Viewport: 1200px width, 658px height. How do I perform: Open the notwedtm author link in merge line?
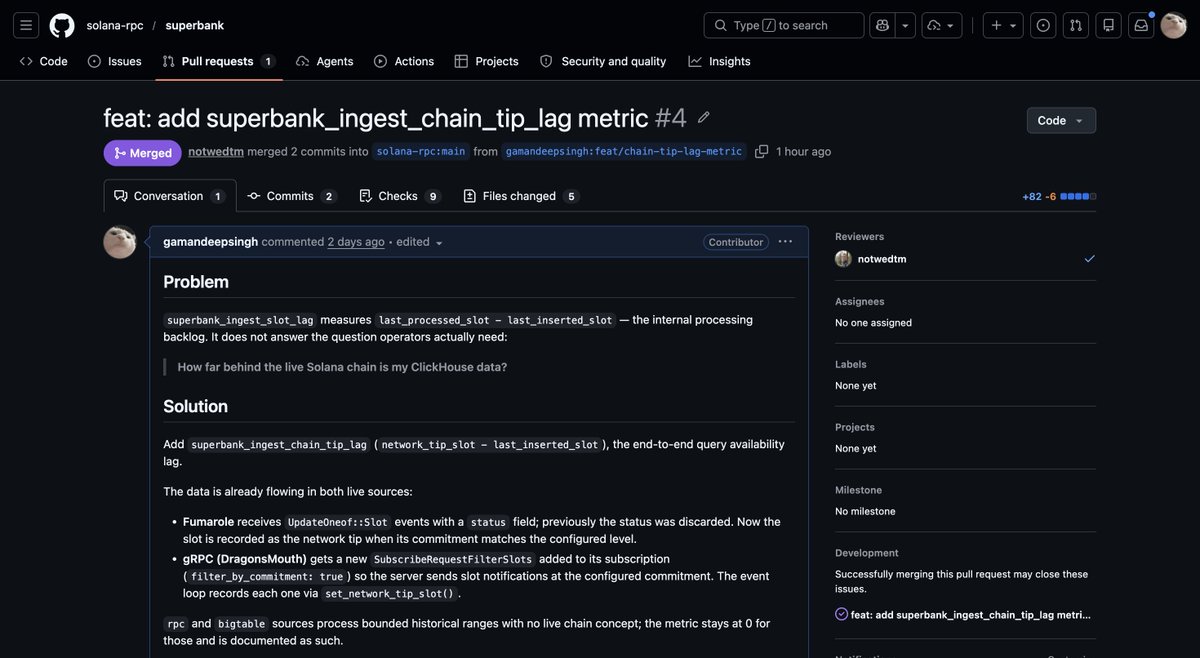click(216, 151)
